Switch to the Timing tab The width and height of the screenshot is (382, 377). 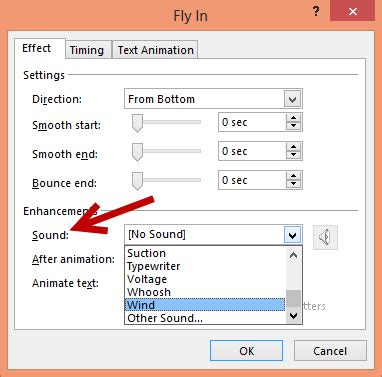point(87,50)
